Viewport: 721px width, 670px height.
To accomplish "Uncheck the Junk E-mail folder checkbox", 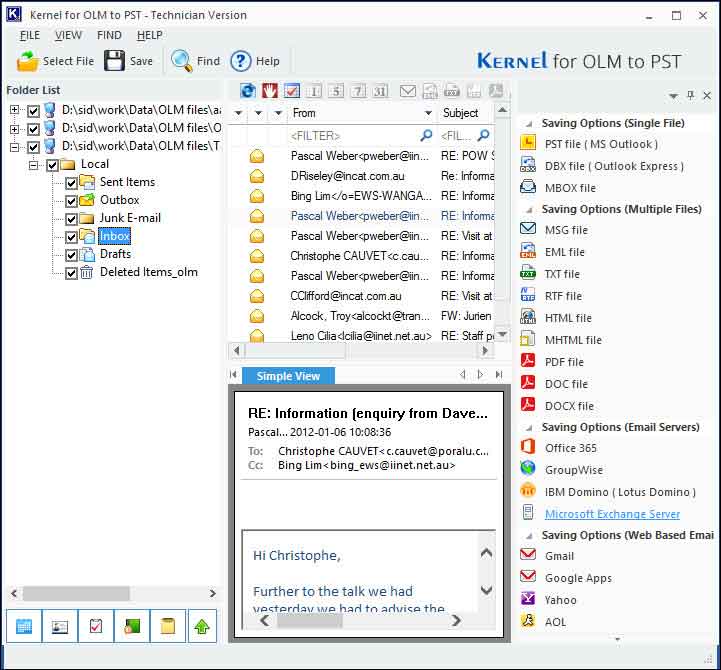I will [71, 219].
